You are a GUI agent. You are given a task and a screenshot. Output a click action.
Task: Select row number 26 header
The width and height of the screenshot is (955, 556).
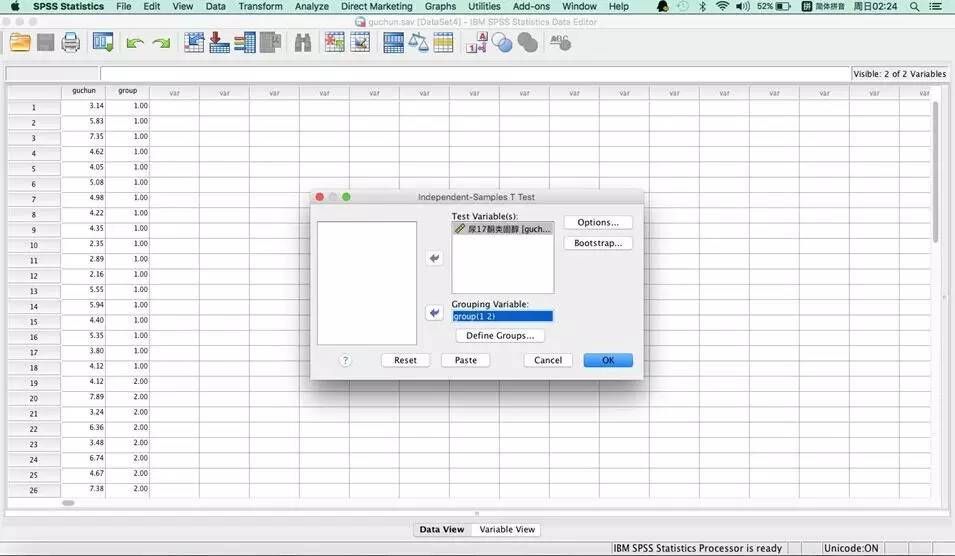(x=33, y=490)
